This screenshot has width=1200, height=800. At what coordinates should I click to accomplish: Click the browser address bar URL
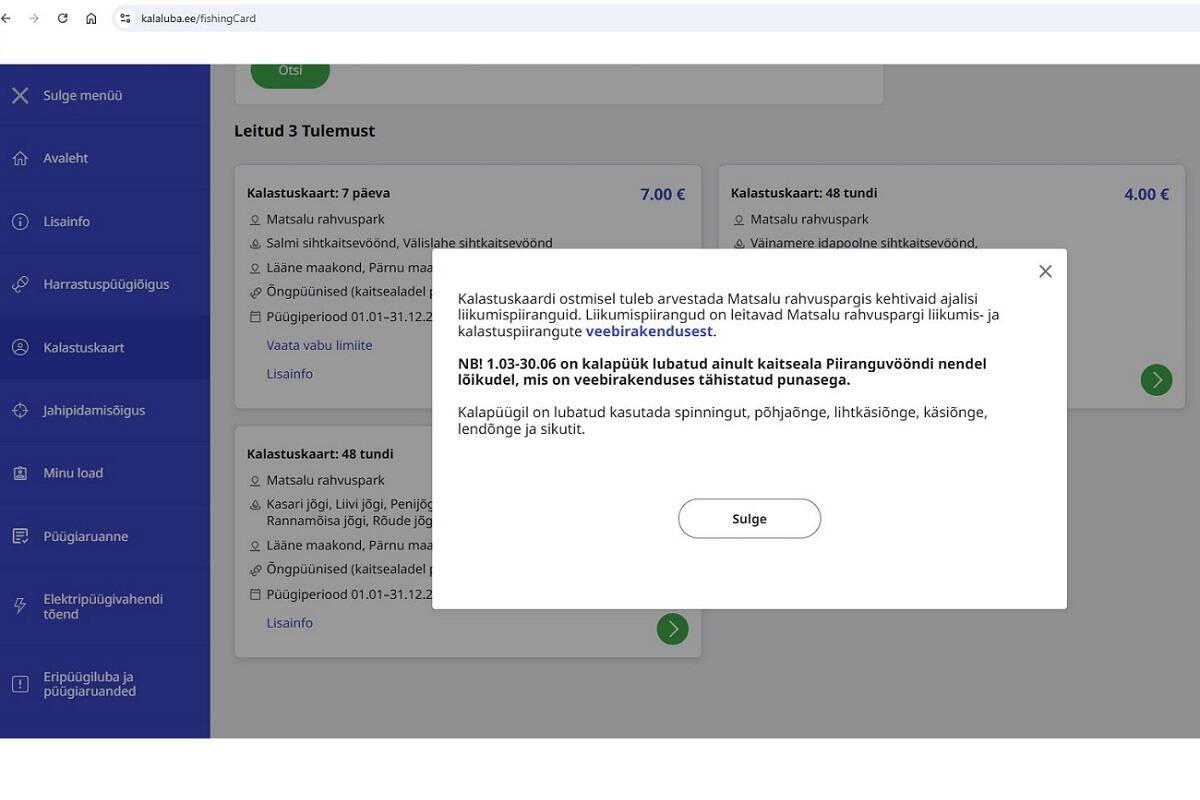coord(199,18)
